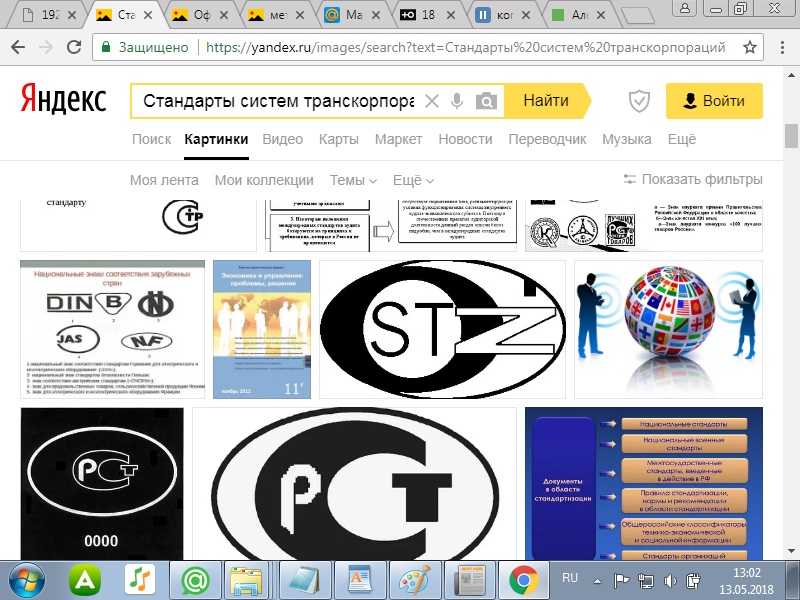Close the active Ста tab

(x=148, y=15)
